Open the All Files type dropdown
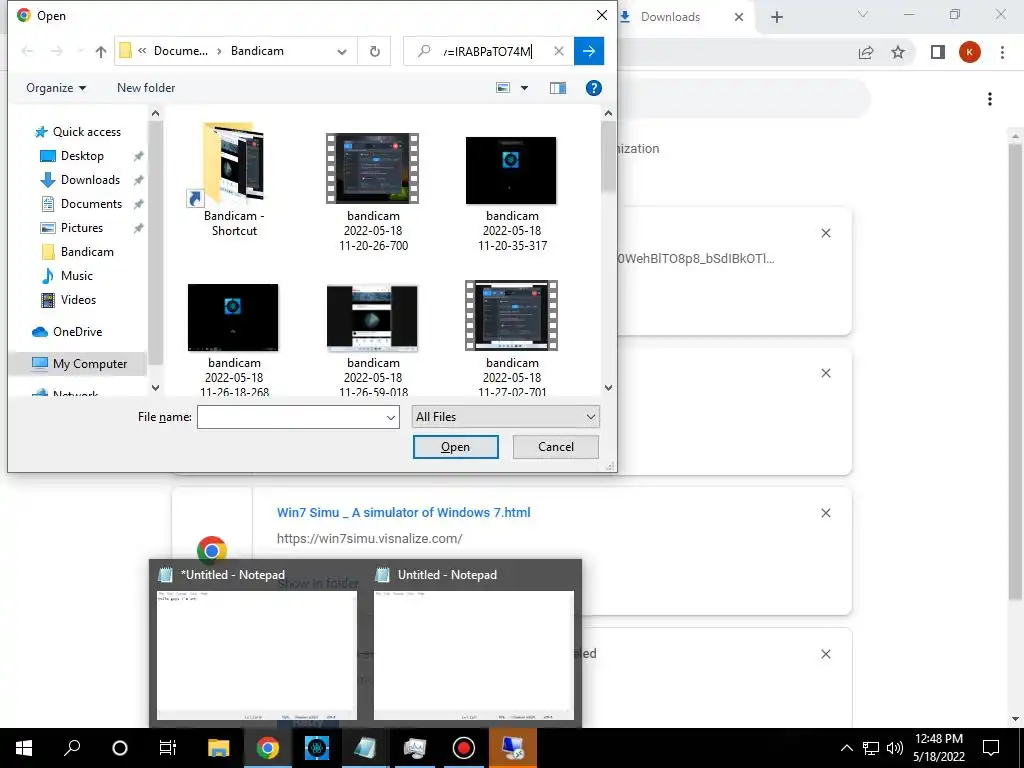The width and height of the screenshot is (1024, 768). [505, 417]
